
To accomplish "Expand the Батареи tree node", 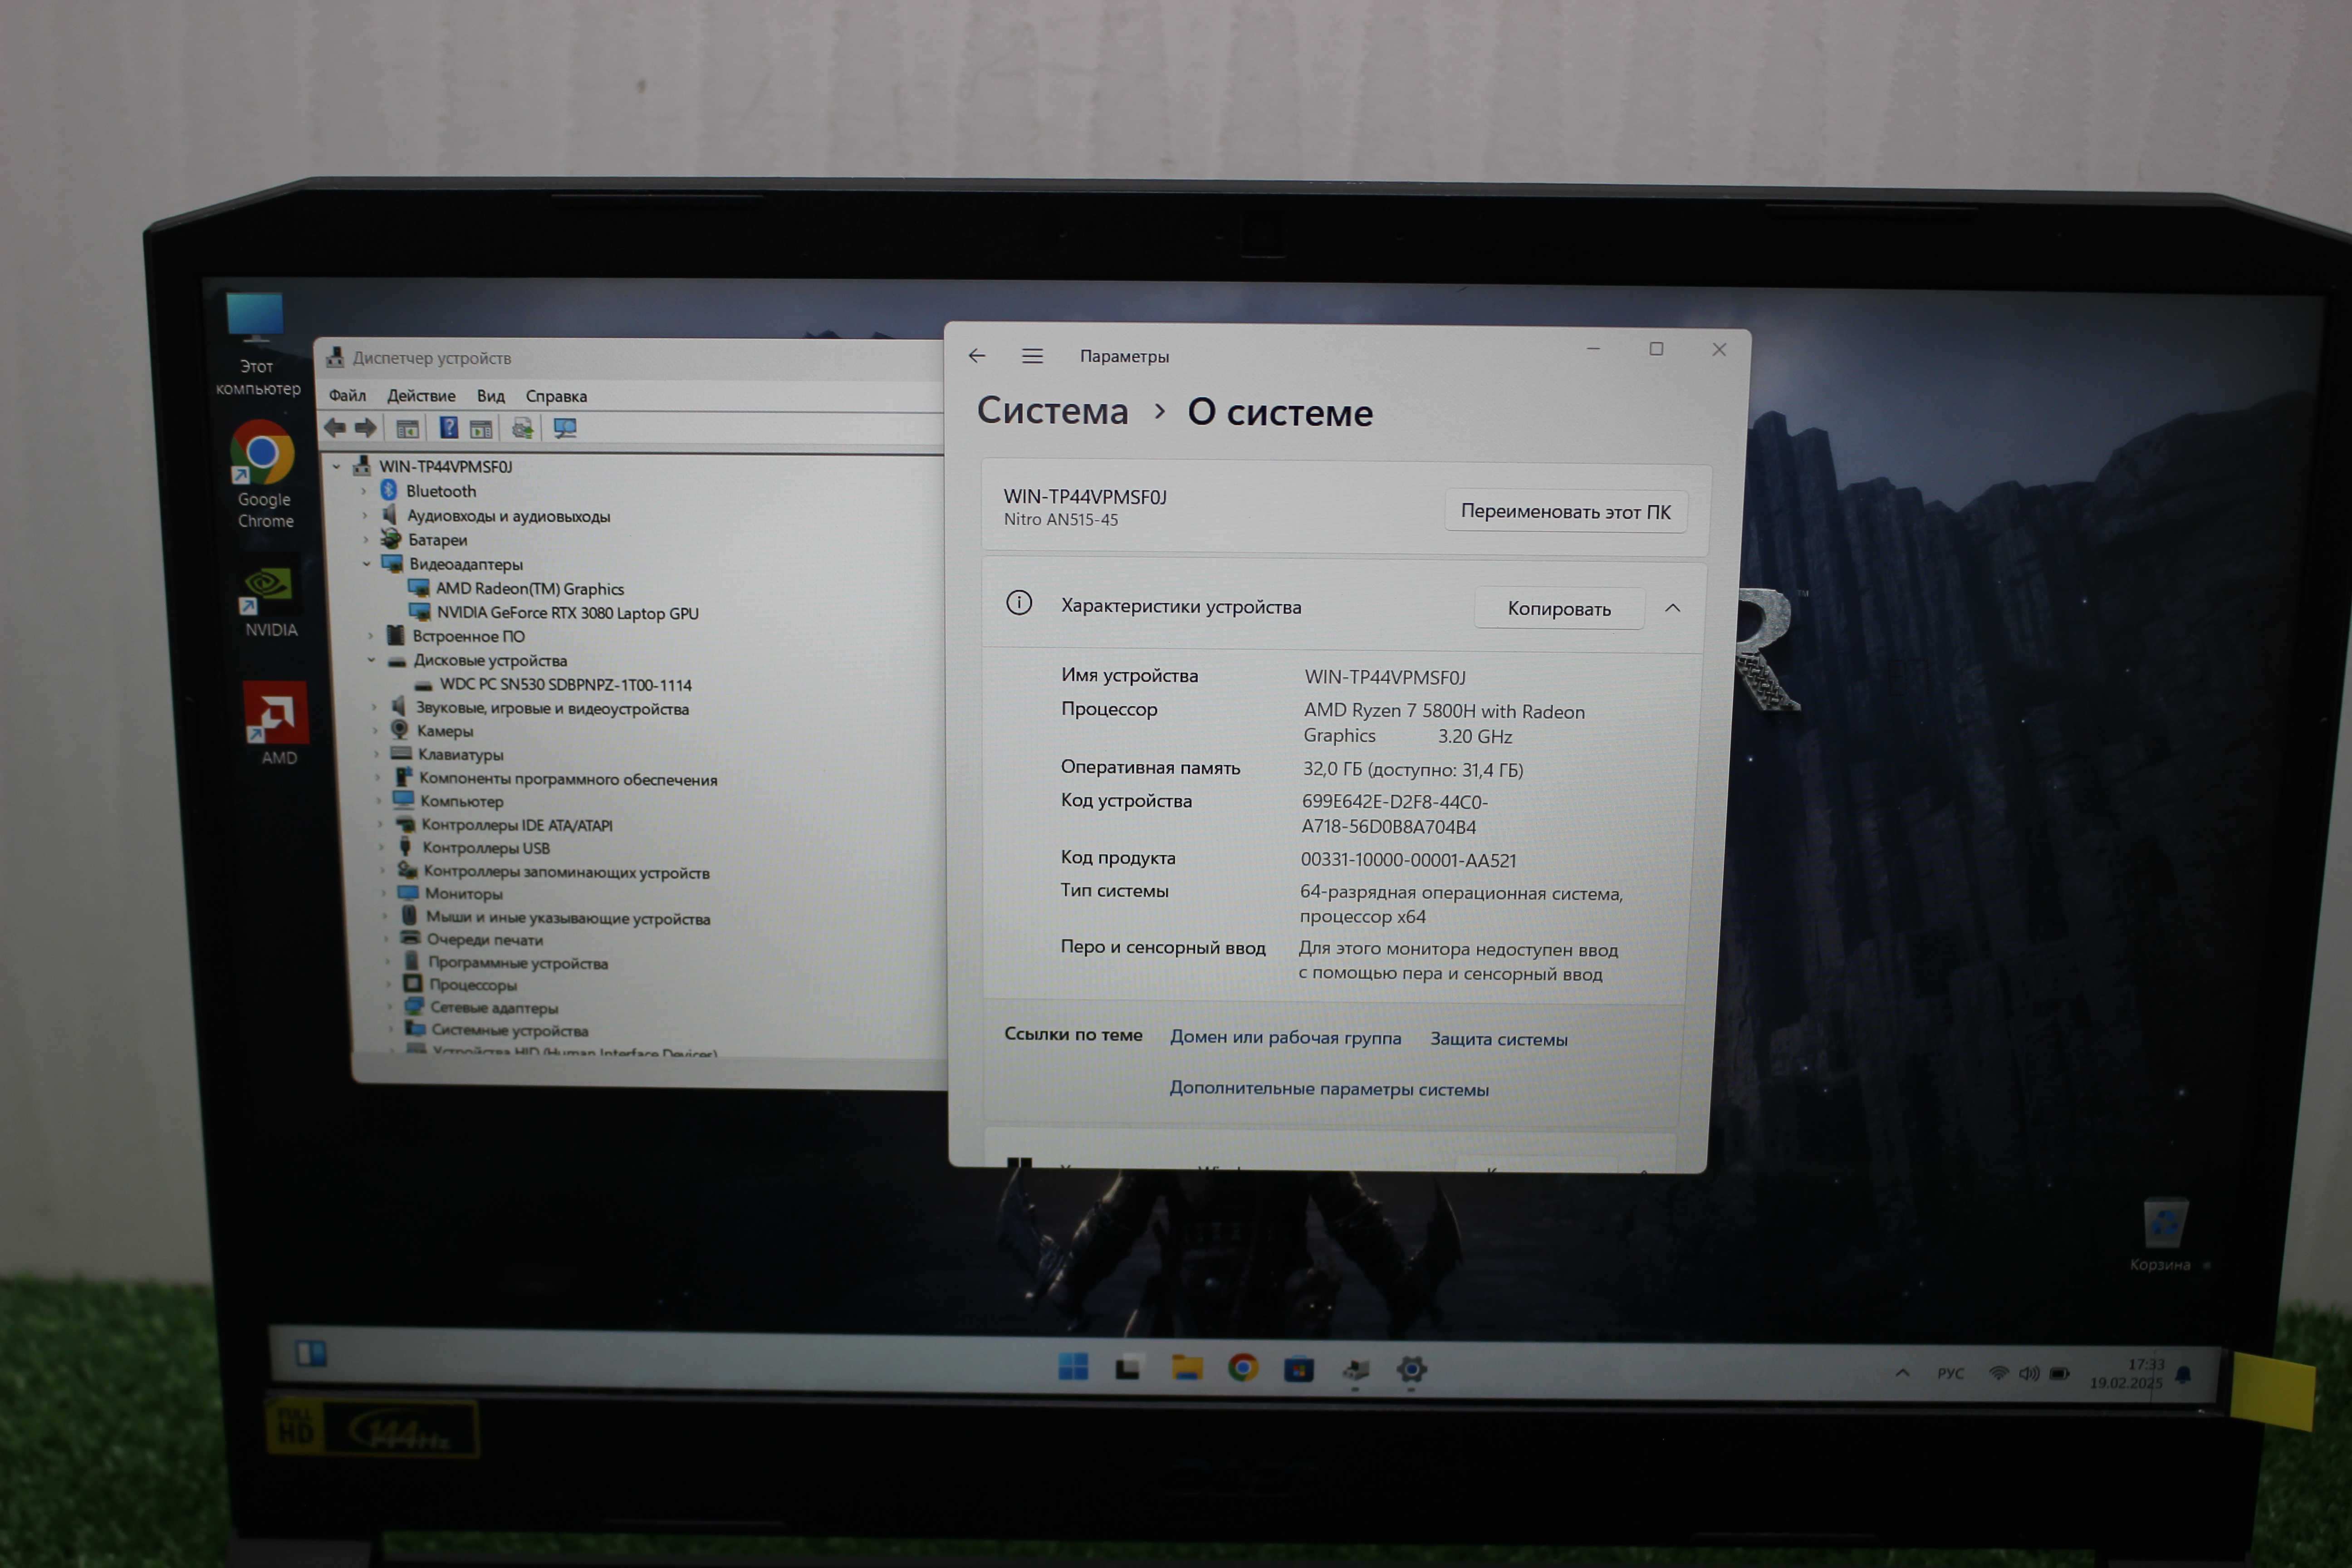I will pos(366,540).
